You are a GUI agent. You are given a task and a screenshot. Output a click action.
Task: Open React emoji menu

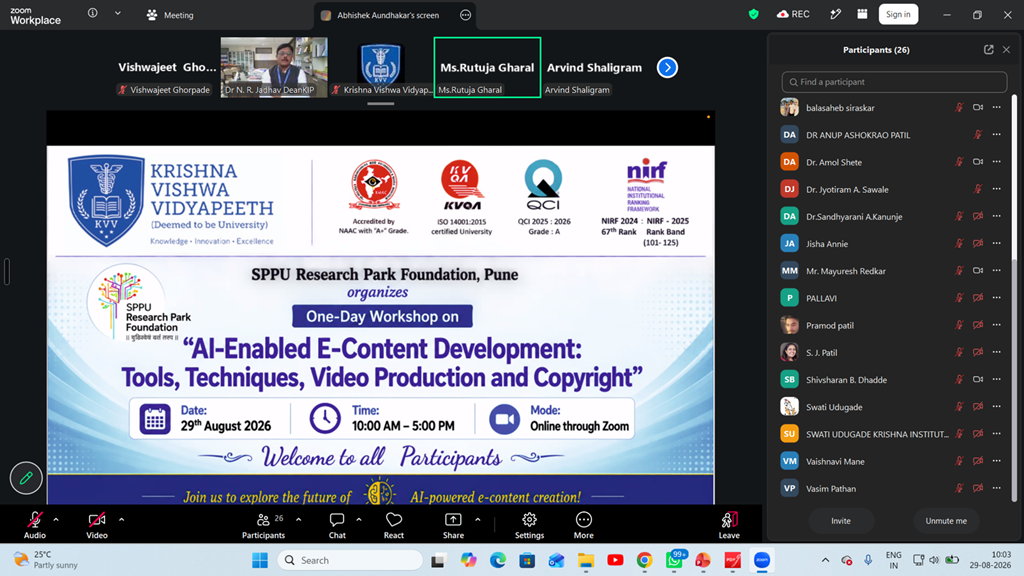(394, 525)
